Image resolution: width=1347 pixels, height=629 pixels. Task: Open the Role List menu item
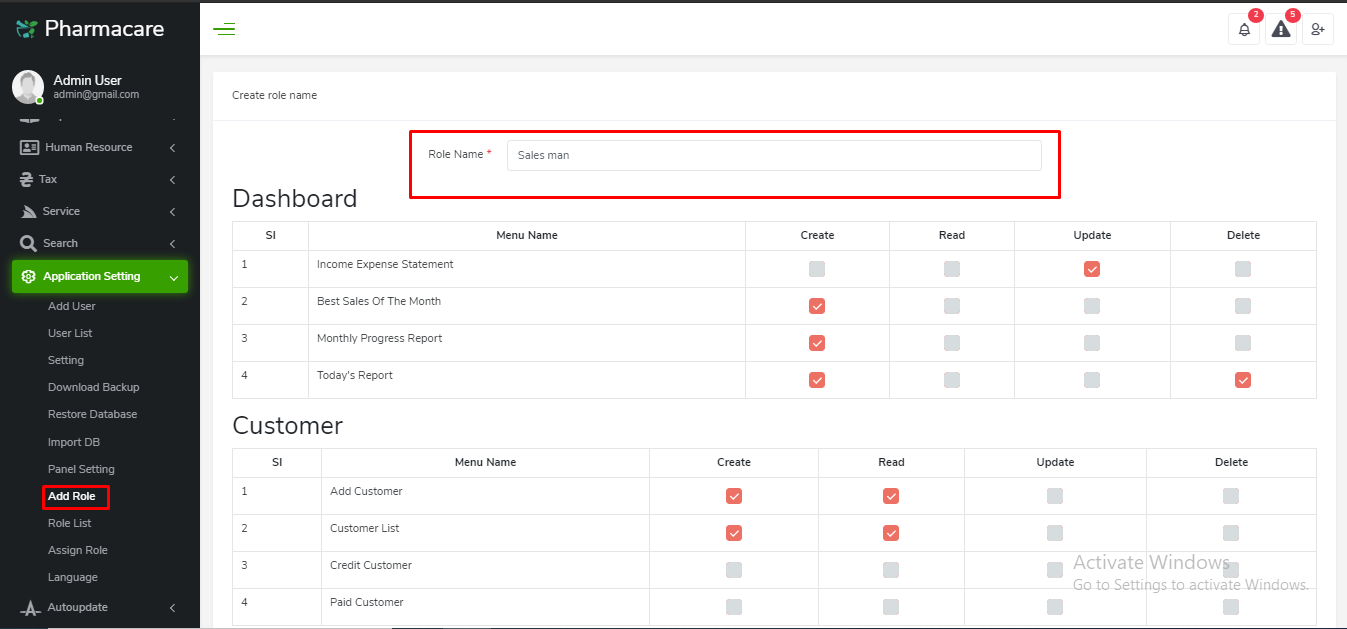(x=69, y=523)
